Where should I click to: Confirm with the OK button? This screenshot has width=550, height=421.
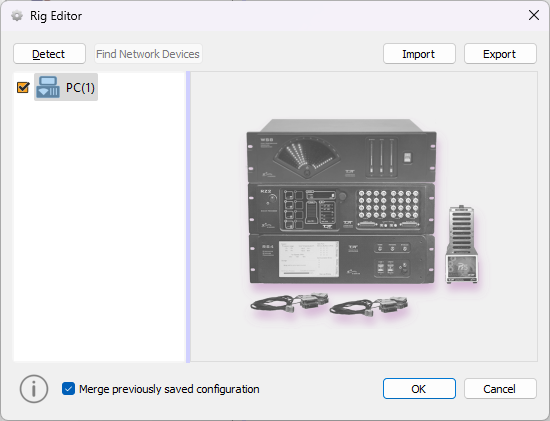(x=419, y=388)
